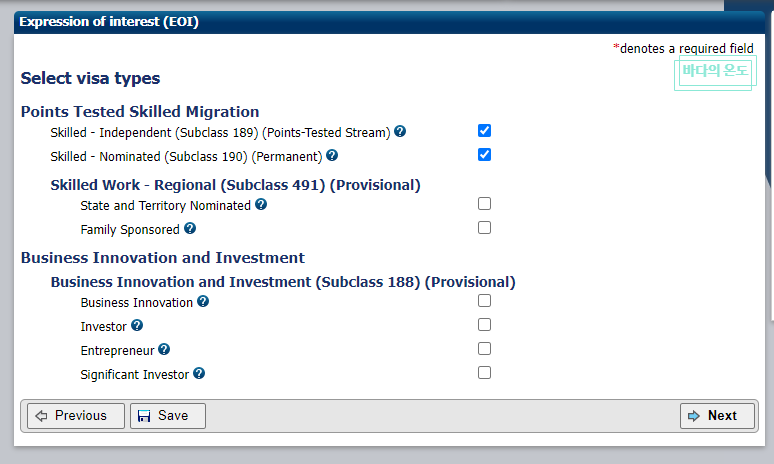Screen dimensions: 774x464
Task: Go back with the Previous button
Action: pyautogui.click(x=76, y=416)
